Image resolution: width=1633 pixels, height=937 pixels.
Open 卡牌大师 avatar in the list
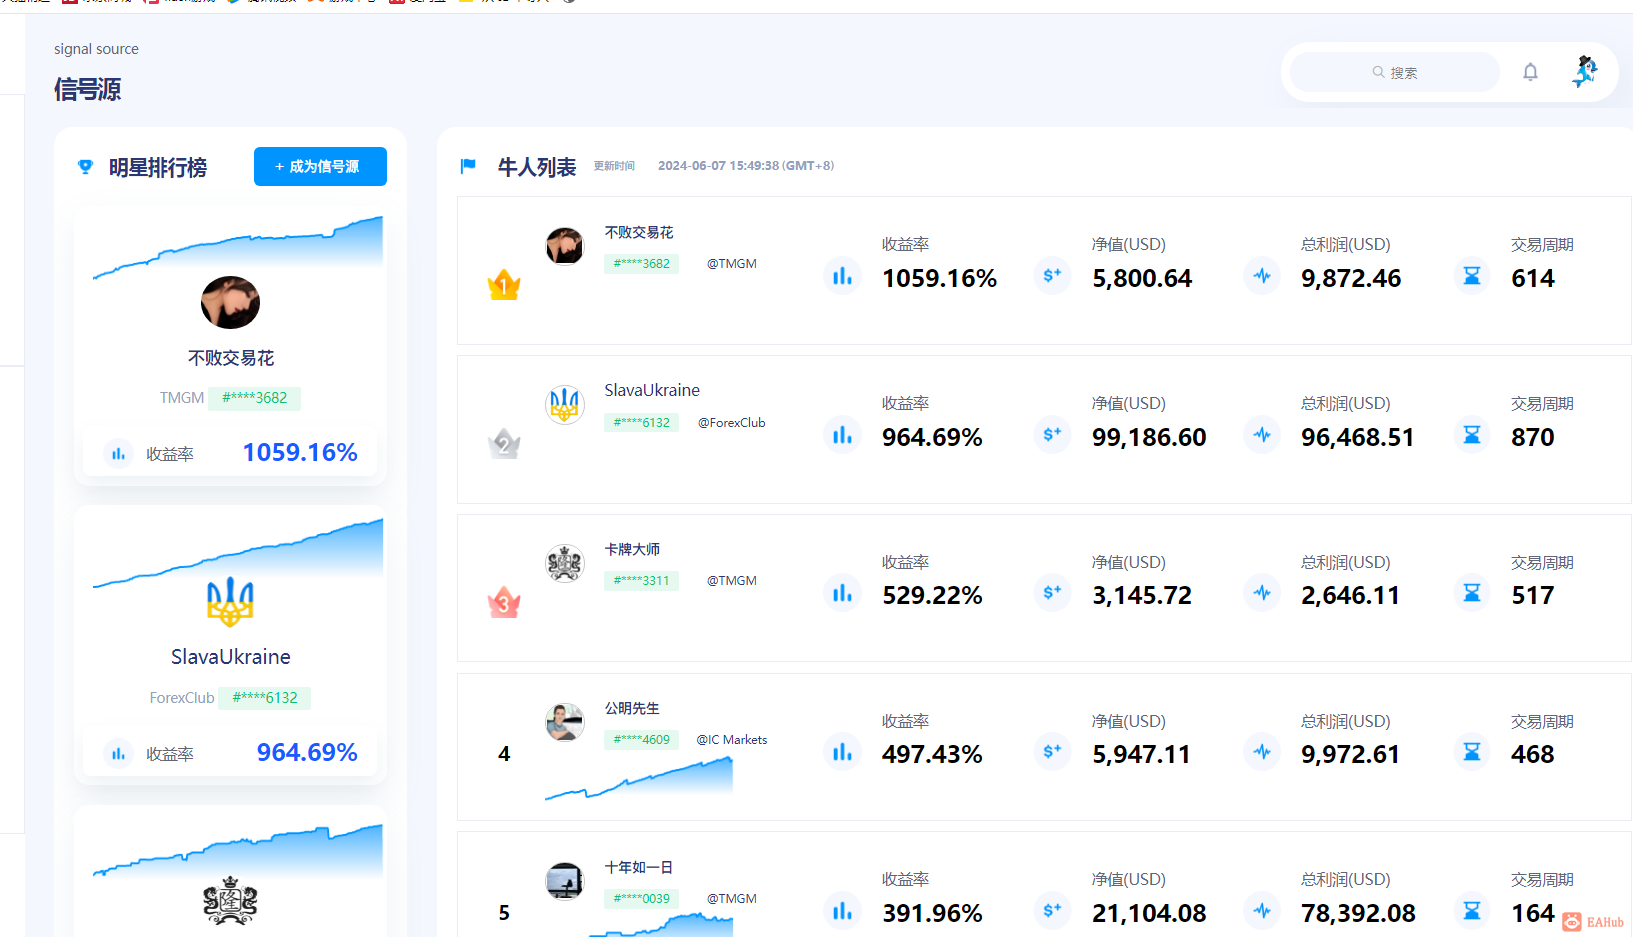click(565, 563)
